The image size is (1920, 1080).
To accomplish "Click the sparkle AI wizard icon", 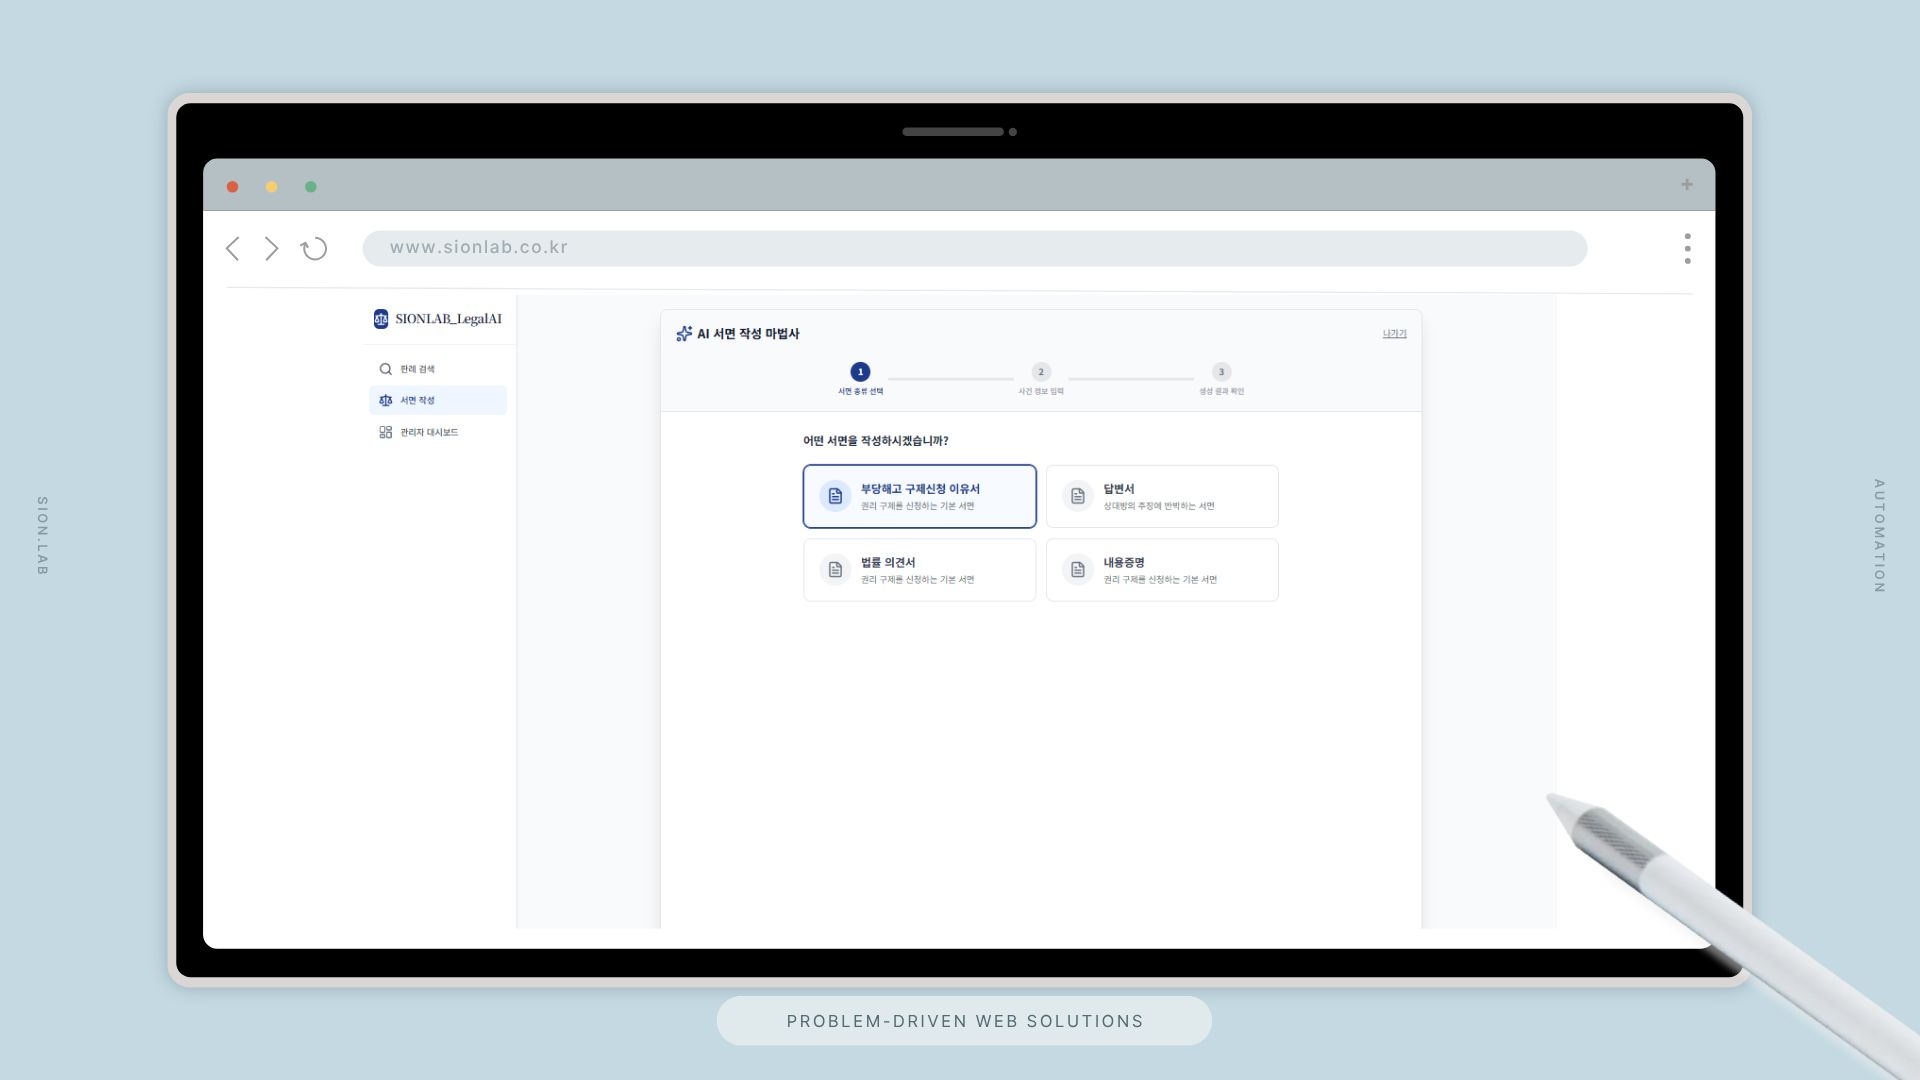I will tap(684, 334).
